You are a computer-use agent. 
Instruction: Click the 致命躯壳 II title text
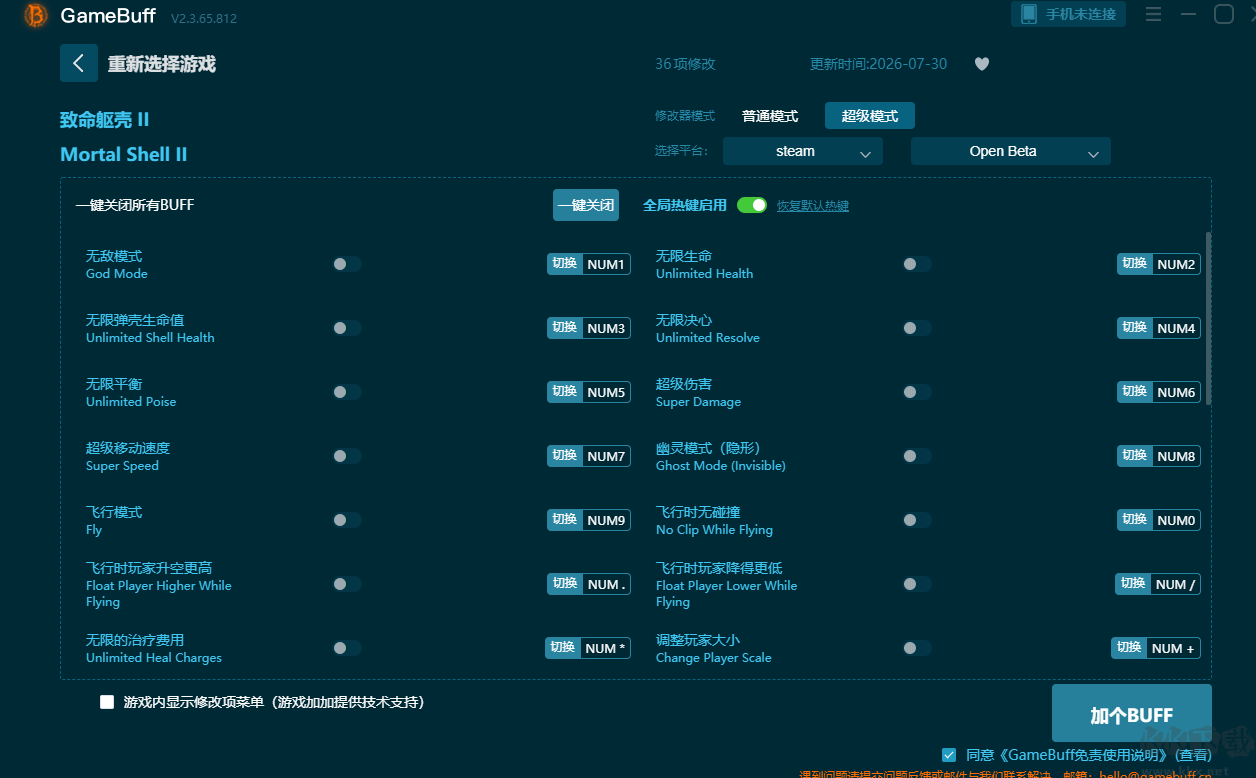tap(105, 120)
